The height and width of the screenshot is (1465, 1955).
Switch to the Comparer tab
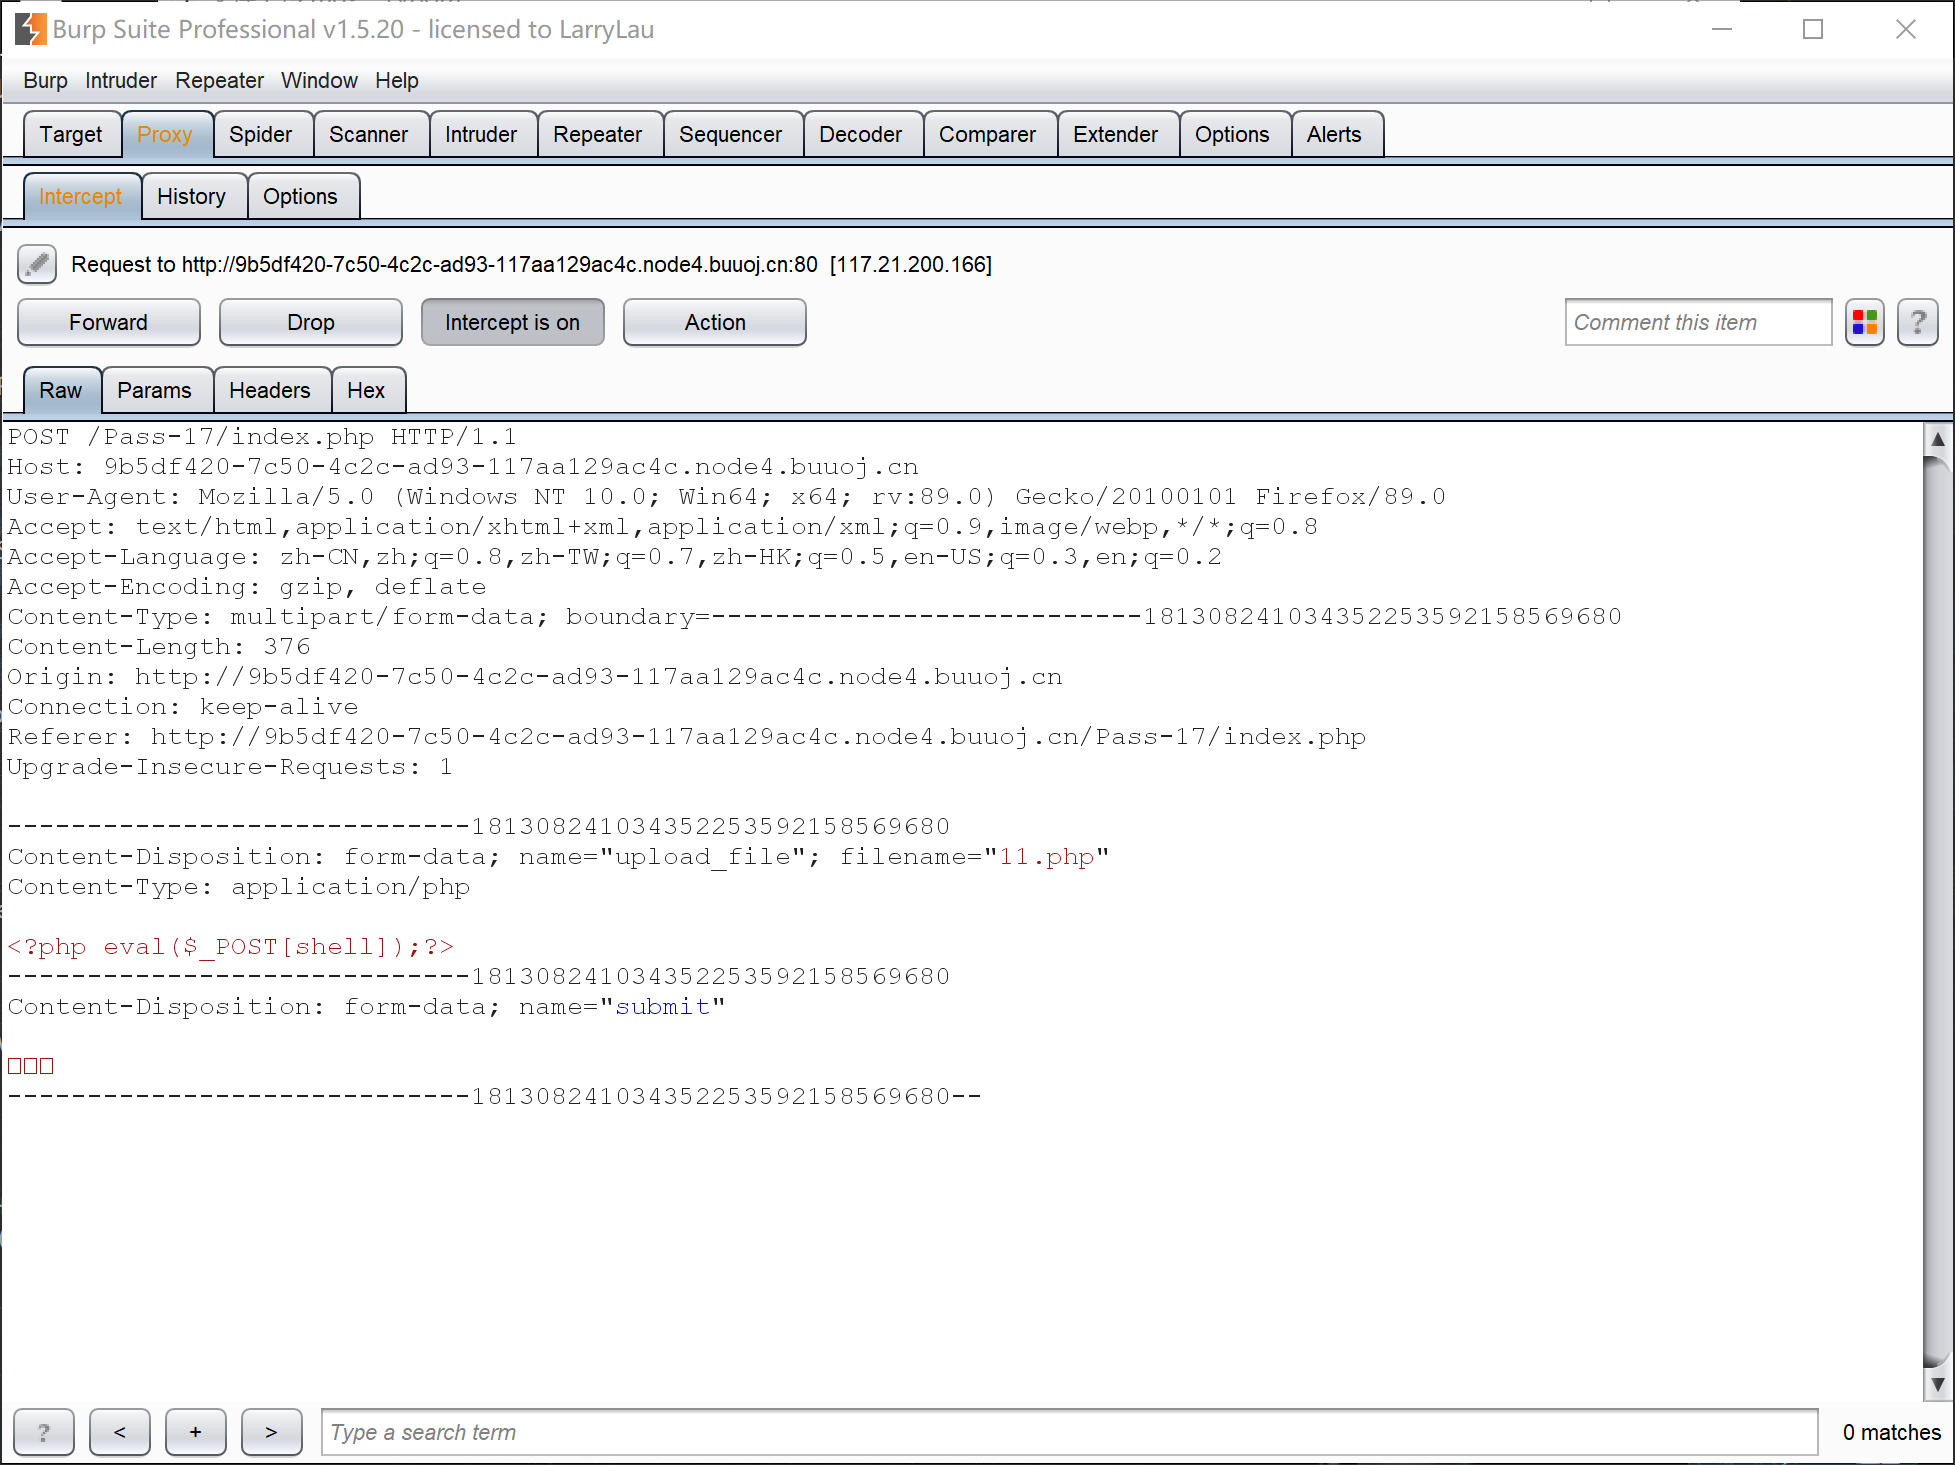pos(988,134)
